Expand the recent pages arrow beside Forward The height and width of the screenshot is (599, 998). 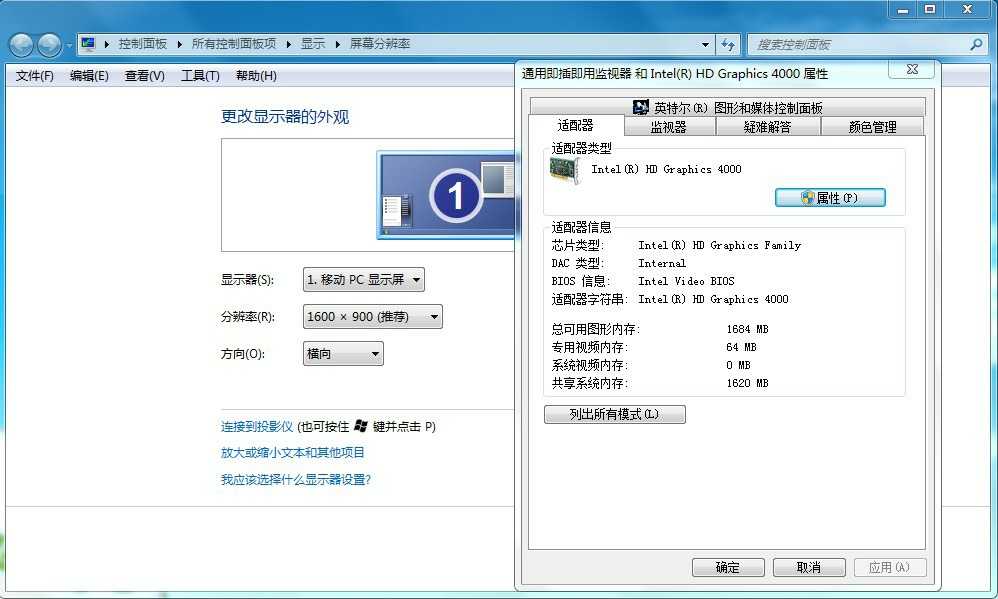pos(69,45)
